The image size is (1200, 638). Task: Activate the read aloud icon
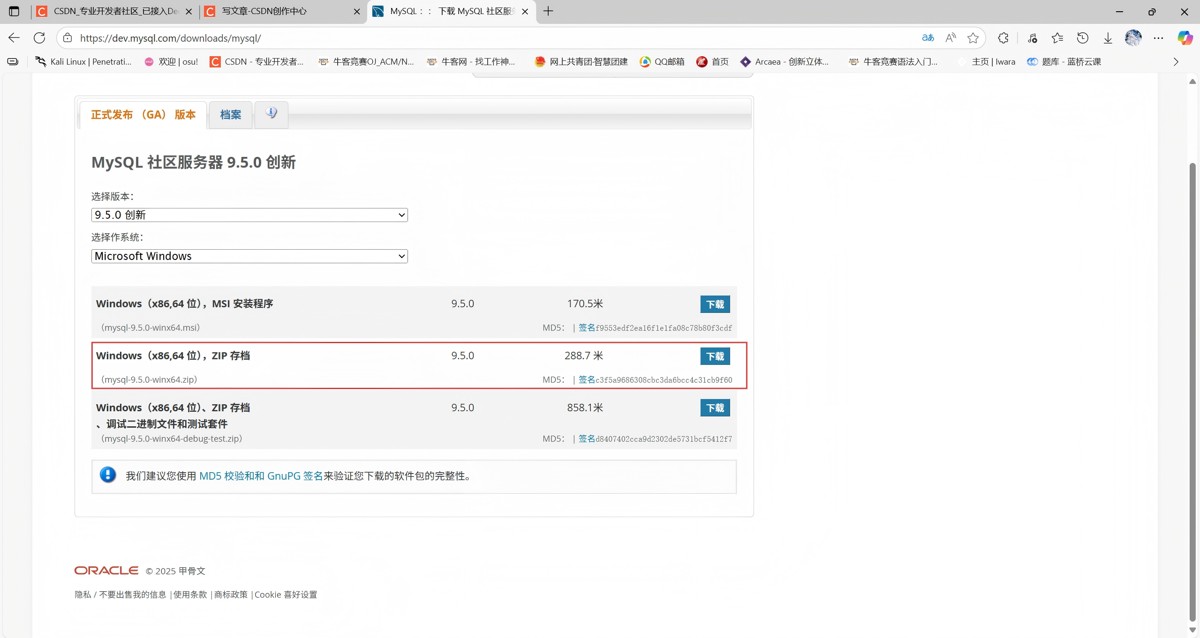(950, 38)
